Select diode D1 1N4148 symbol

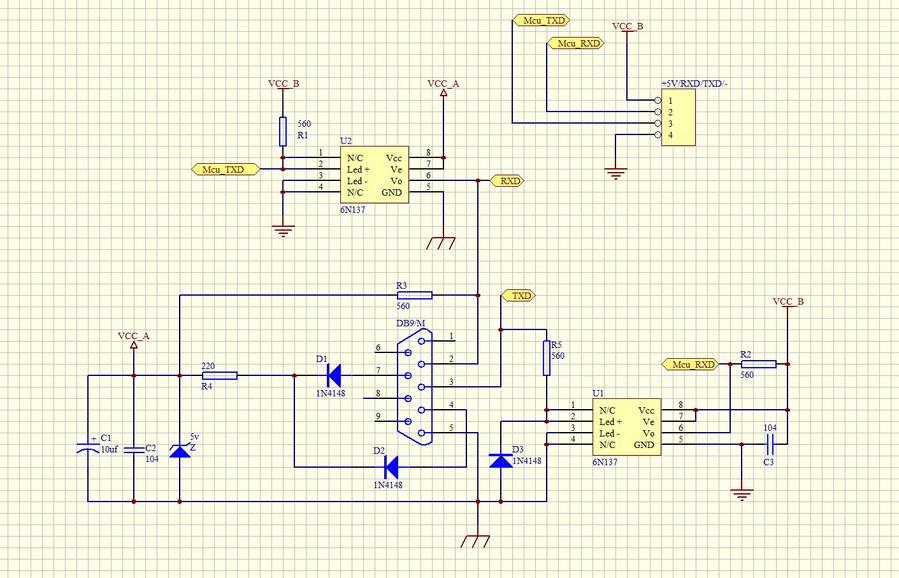coord(334,376)
